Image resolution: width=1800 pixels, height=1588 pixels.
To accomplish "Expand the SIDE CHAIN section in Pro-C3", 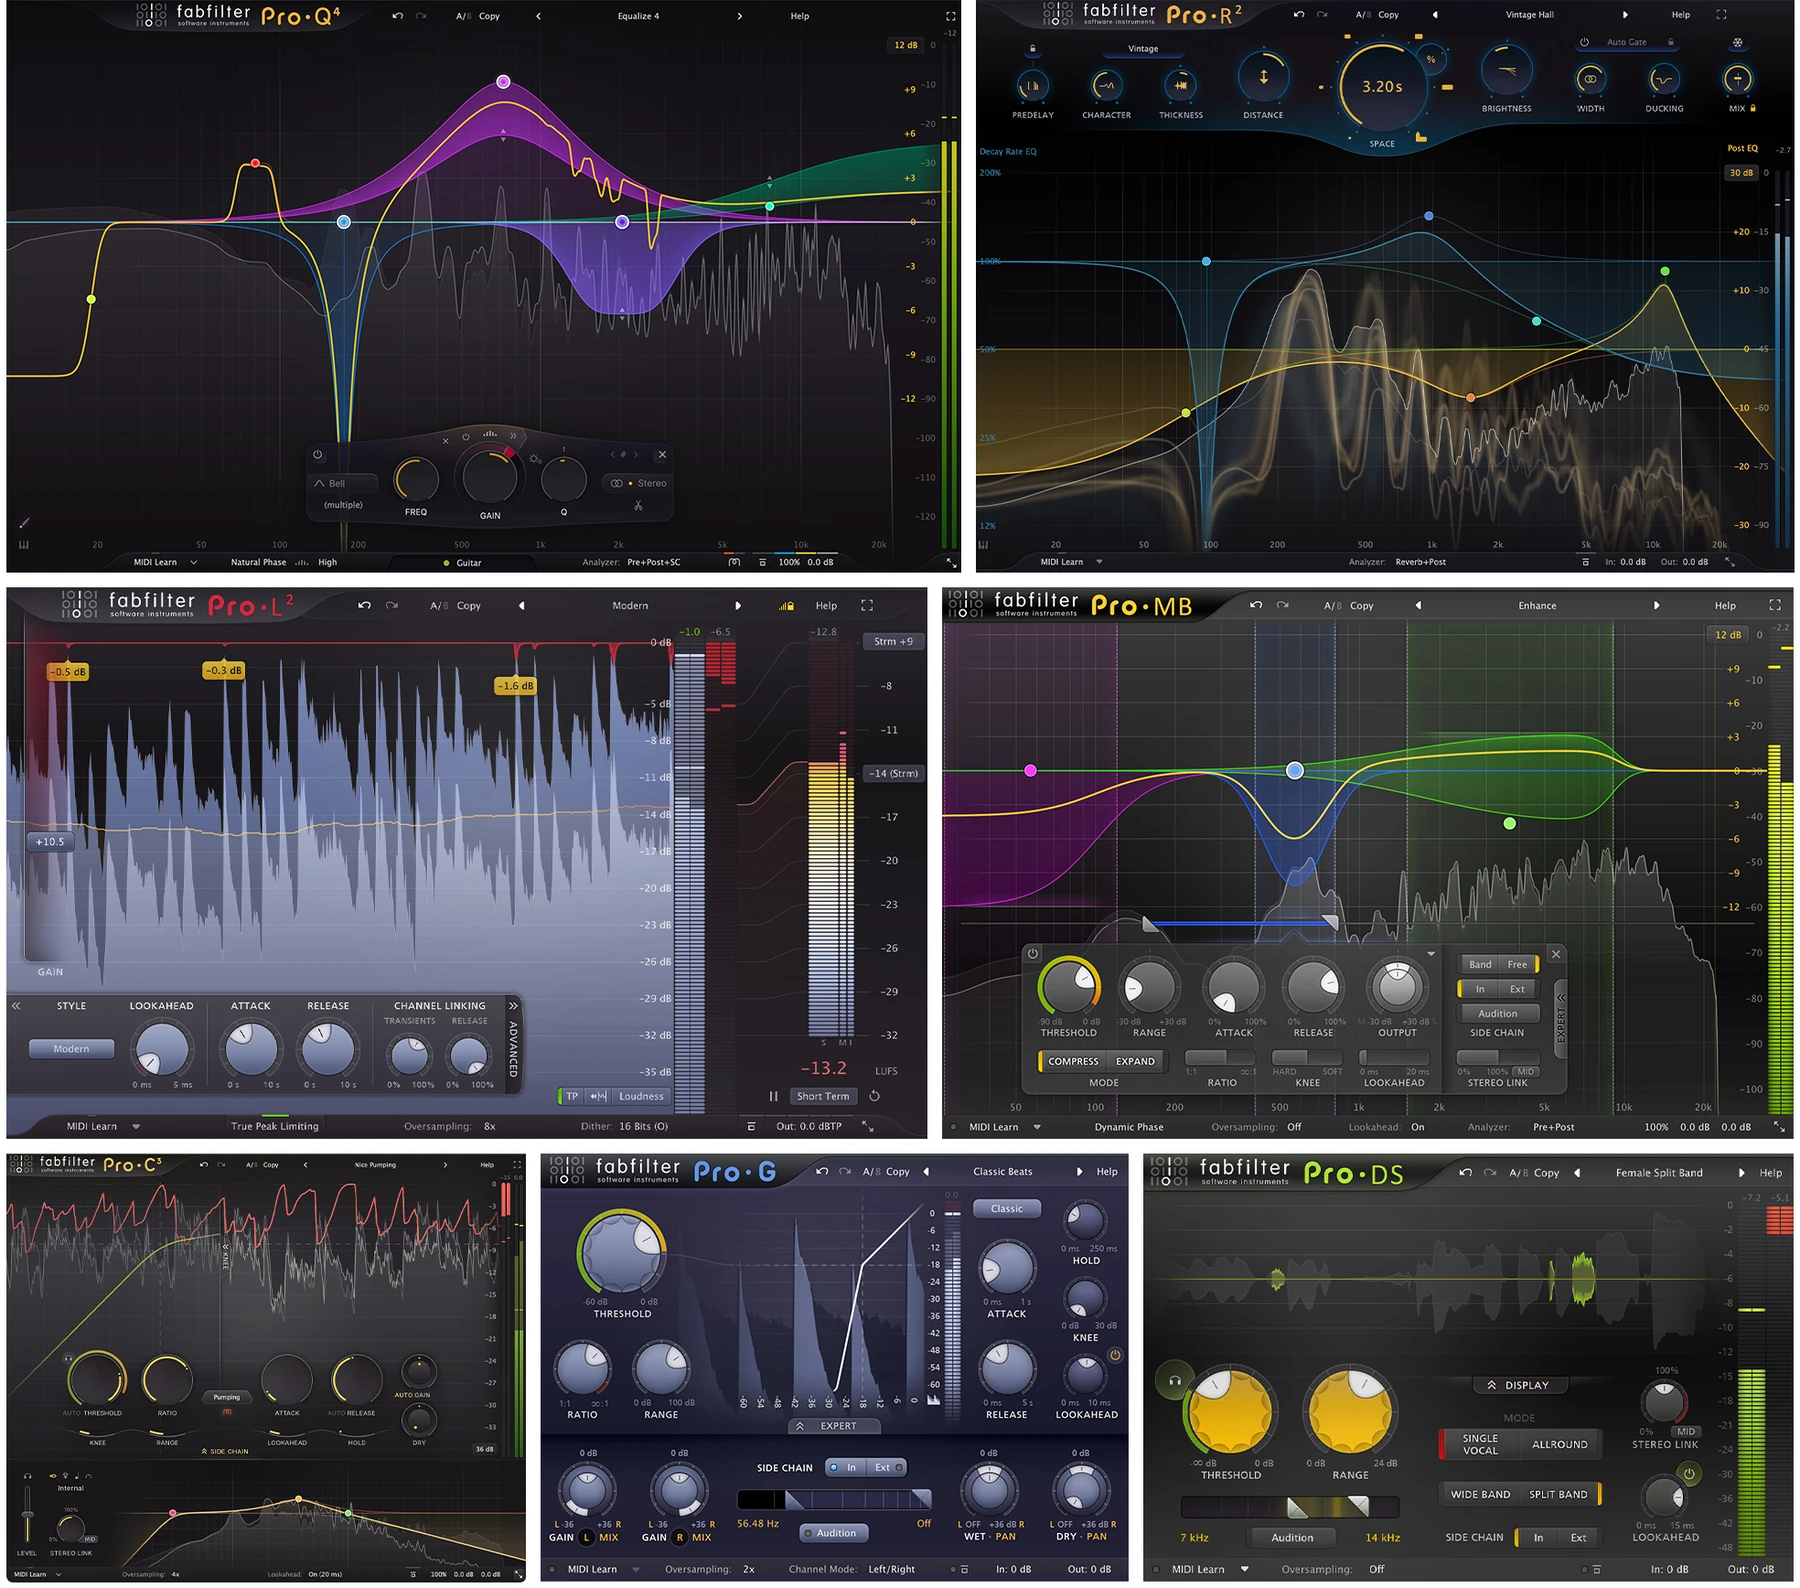I will click(225, 1451).
